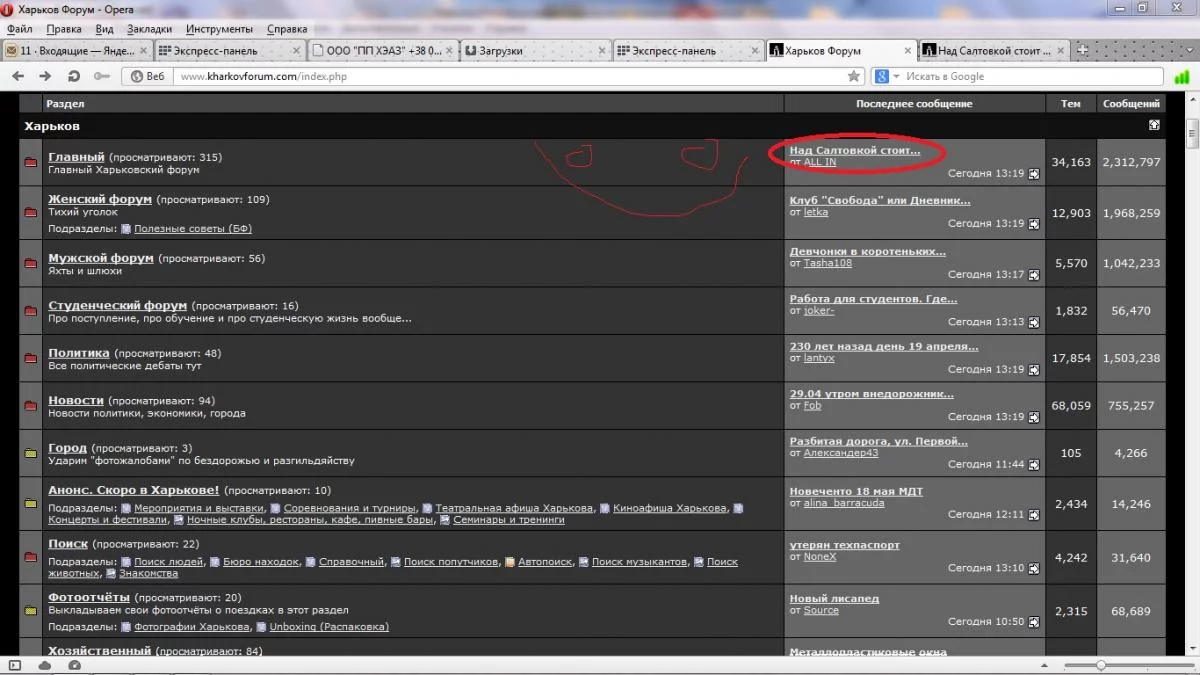This screenshot has width=1200, height=675.
Task: Click the zoom slider in status bar
Action: click(x=1101, y=665)
